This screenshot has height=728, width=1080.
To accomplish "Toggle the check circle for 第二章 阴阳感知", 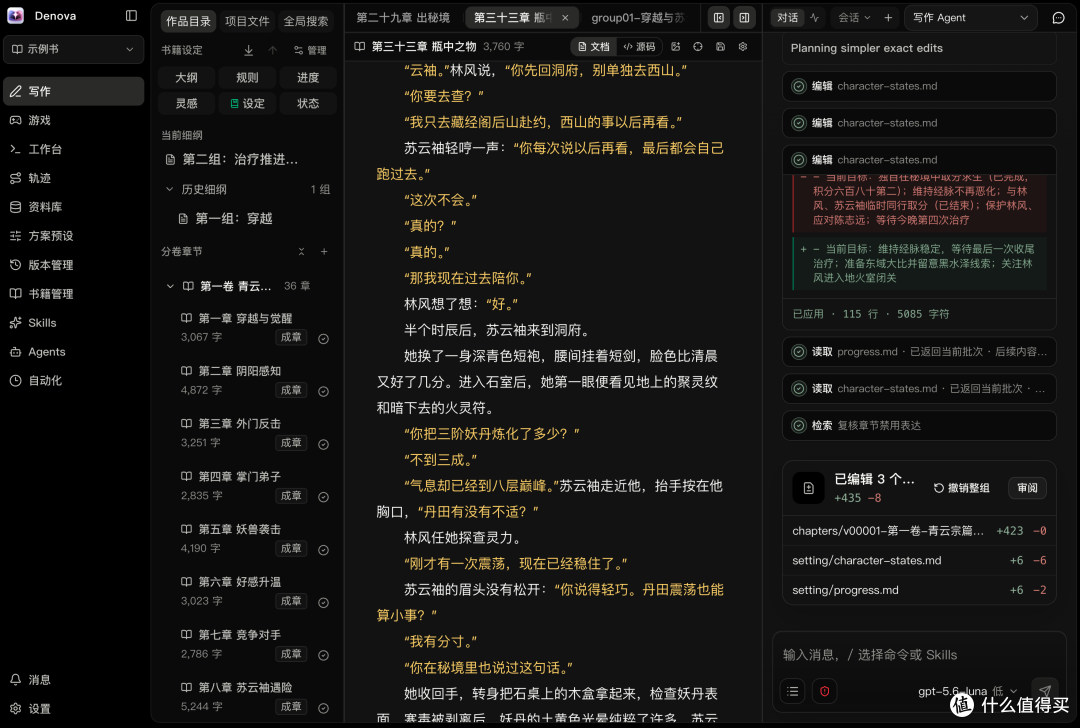I will pos(323,391).
